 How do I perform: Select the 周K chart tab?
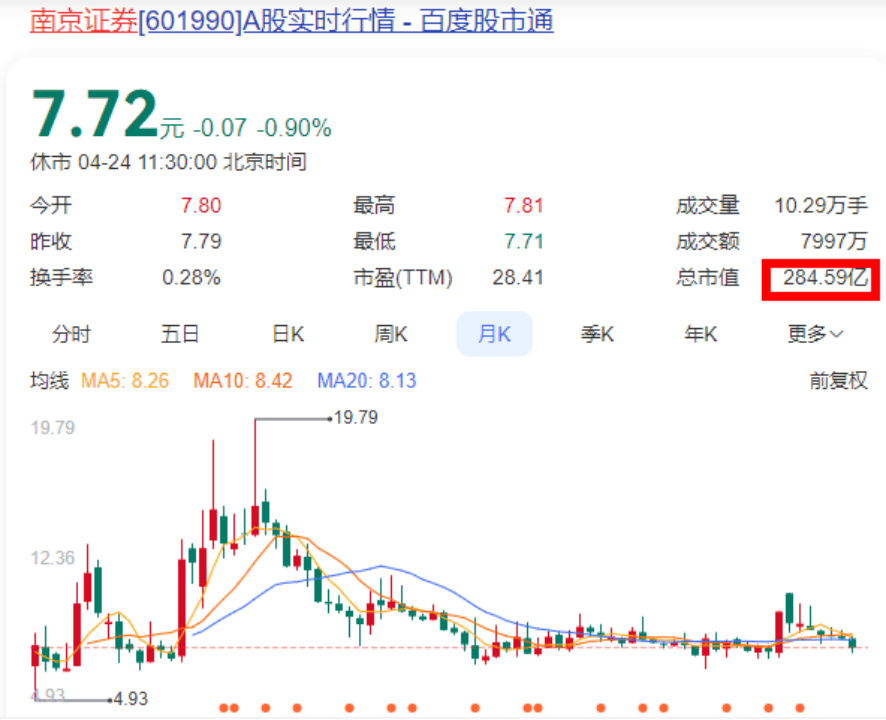tap(390, 334)
